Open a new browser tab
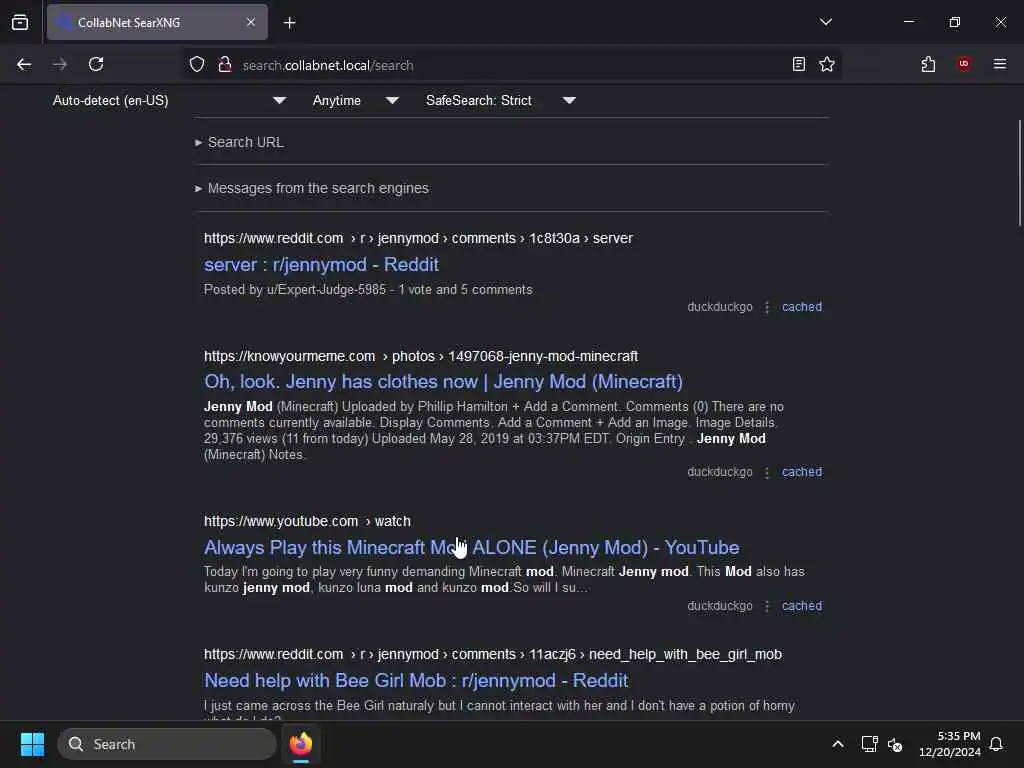This screenshot has width=1024, height=768. (289, 23)
